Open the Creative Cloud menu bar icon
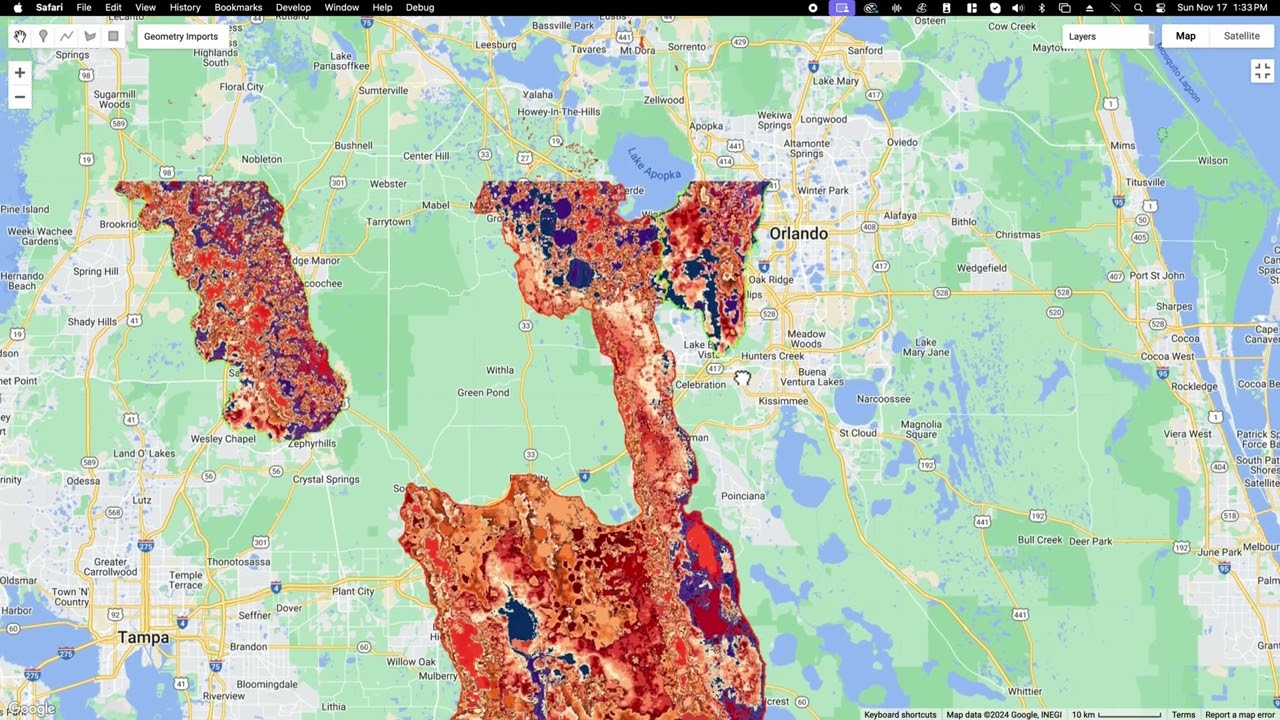1280x720 pixels. [x=871, y=7]
